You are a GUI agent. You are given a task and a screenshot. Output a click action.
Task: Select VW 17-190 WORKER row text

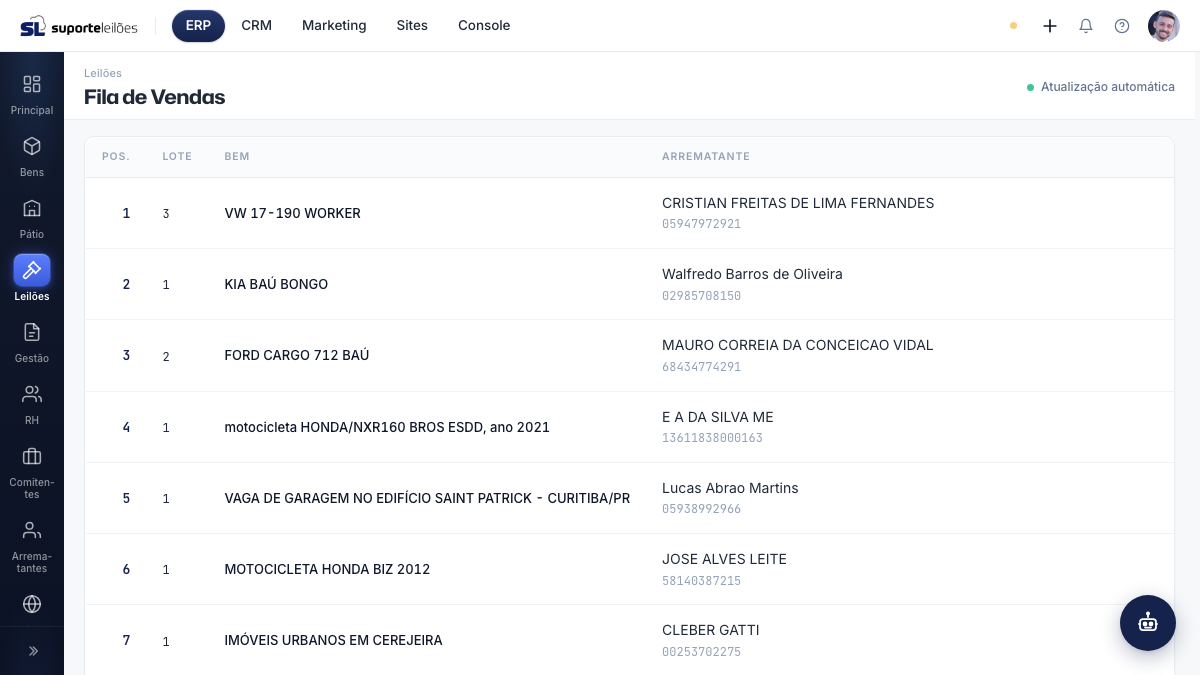[x=292, y=213]
